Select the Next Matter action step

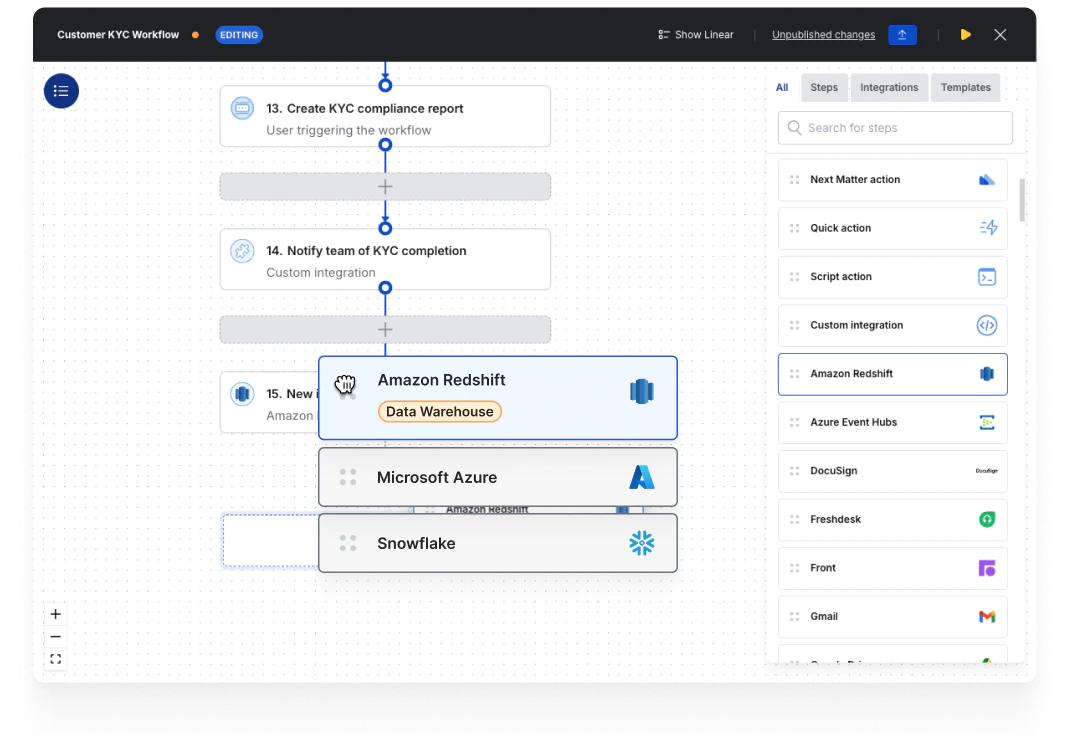(x=893, y=179)
